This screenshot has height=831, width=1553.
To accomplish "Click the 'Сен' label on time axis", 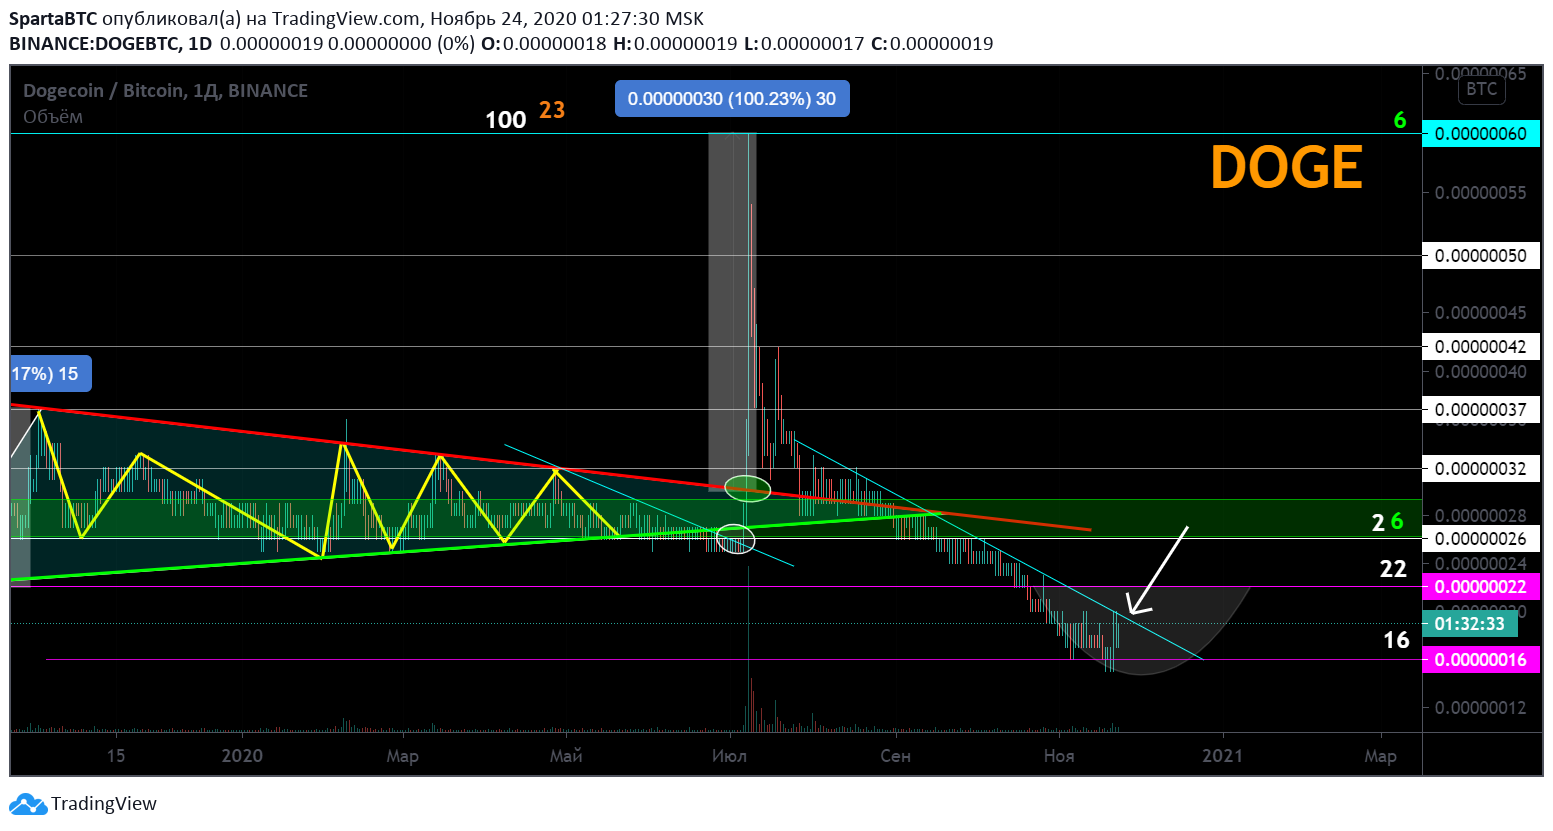I will pos(895,756).
